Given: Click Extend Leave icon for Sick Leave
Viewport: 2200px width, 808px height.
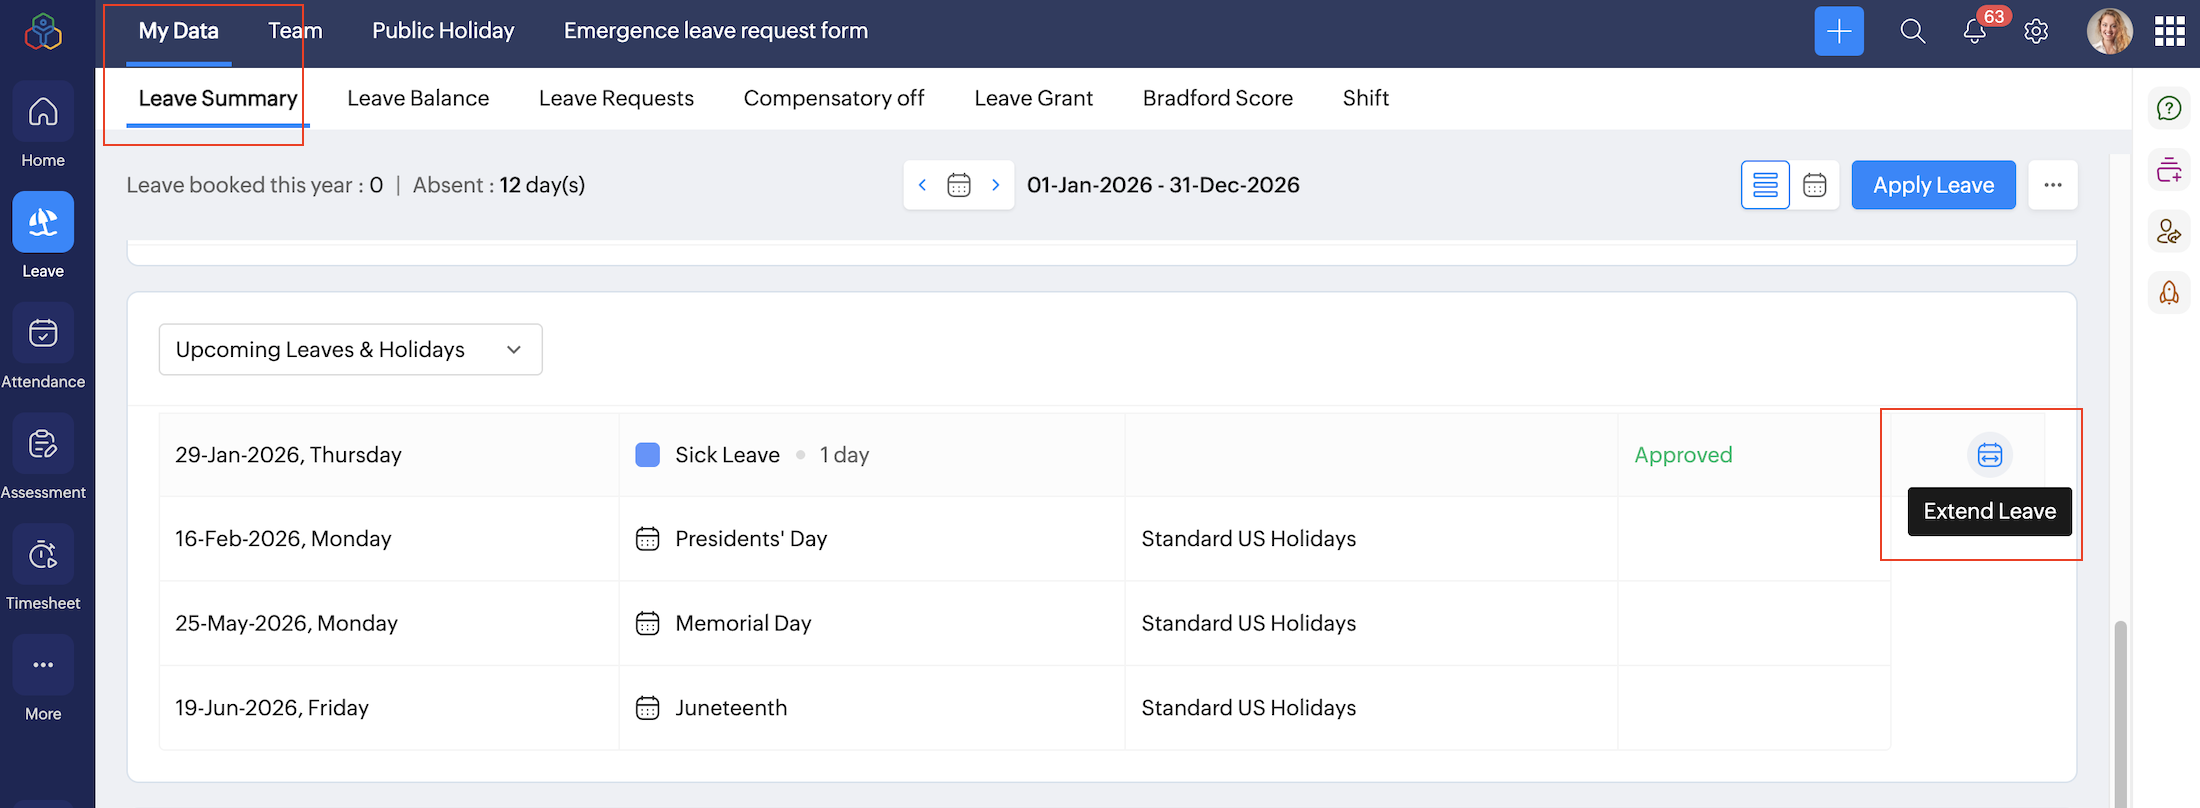Looking at the screenshot, I should (x=1989, y=455).
